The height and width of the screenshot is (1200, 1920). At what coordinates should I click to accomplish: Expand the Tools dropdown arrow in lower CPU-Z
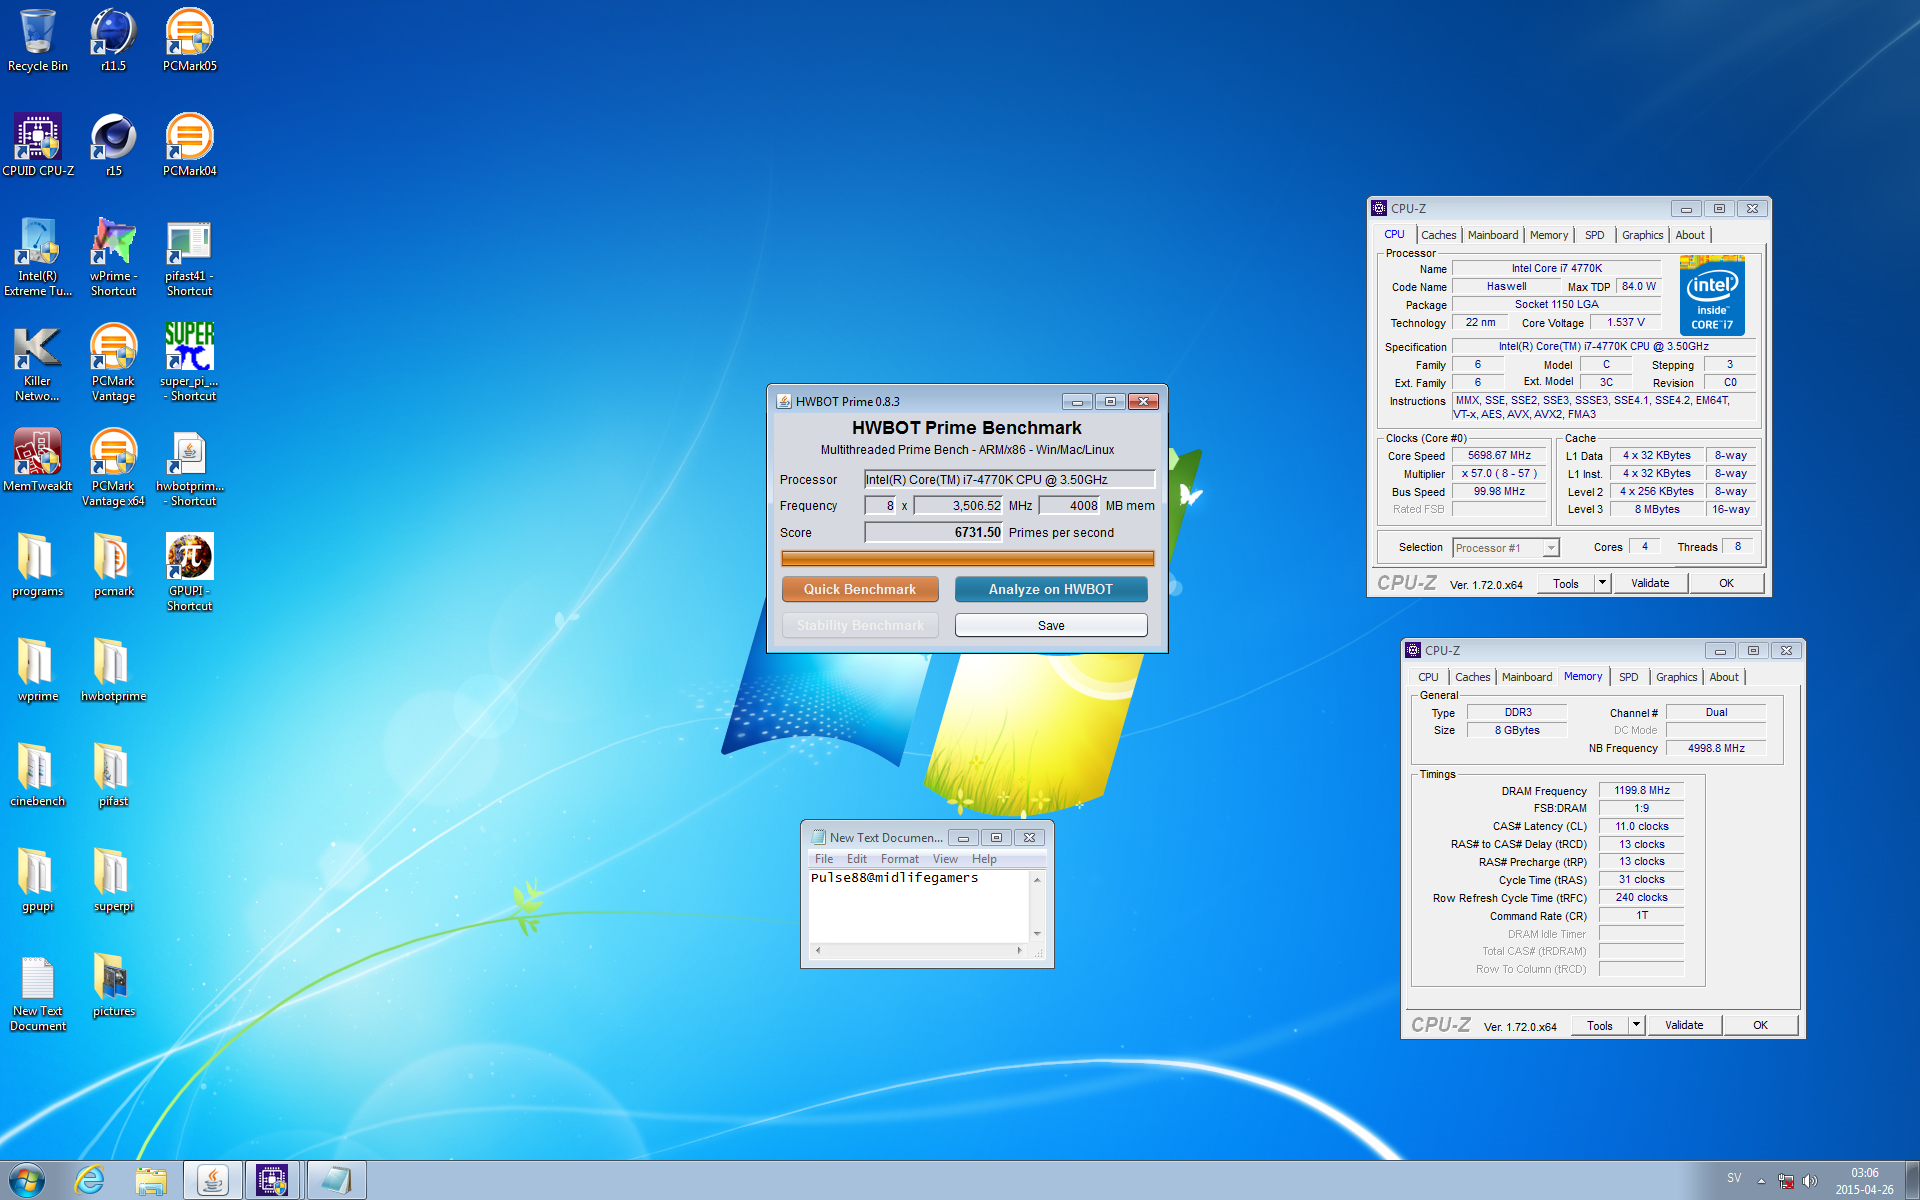[x=1636, y=1025]
